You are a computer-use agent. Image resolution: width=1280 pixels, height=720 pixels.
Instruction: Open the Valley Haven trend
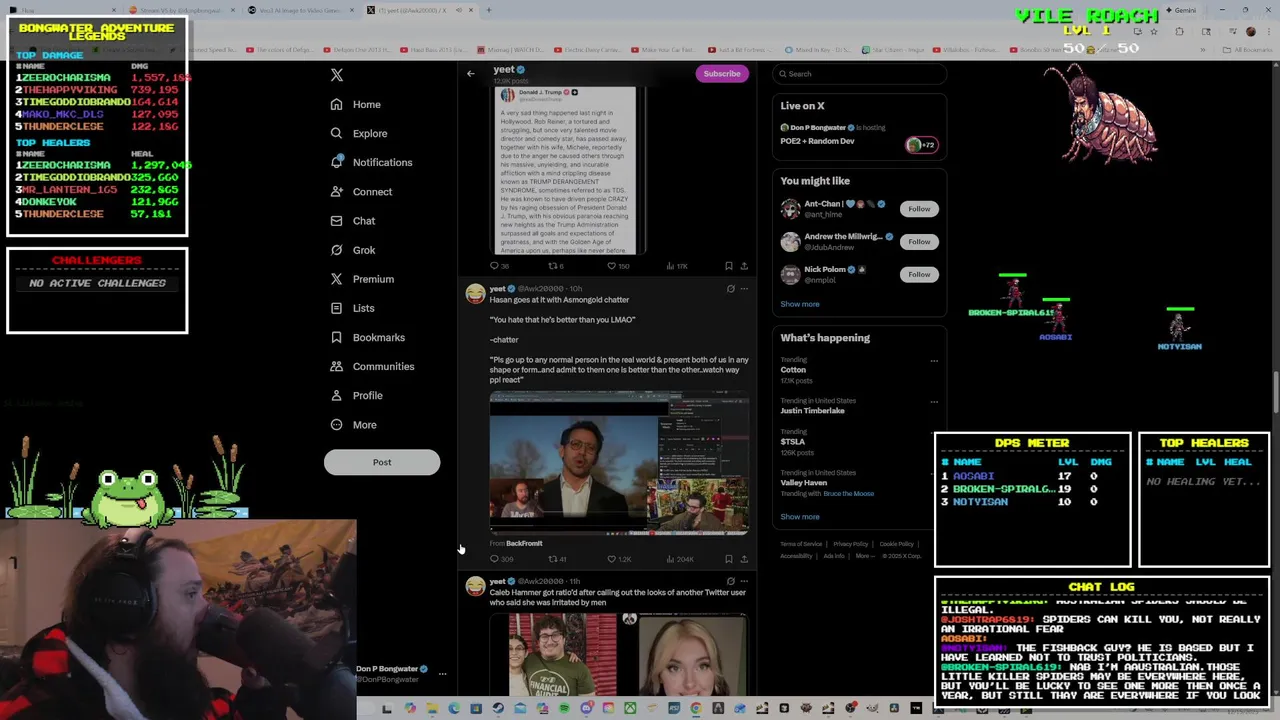pos(803,483)
